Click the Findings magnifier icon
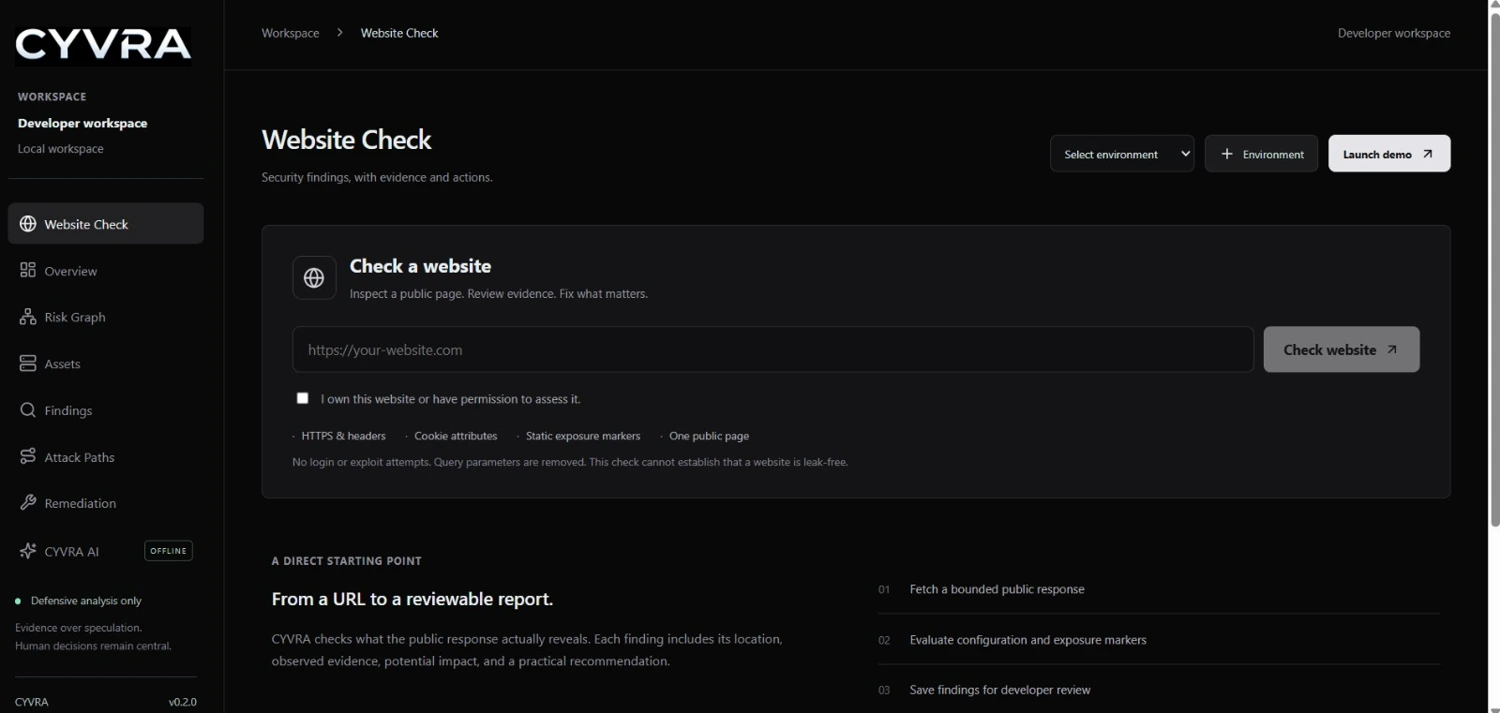The width and height of the screenshot is (1500, 713). pyautogui.click(x=28, y=410)
